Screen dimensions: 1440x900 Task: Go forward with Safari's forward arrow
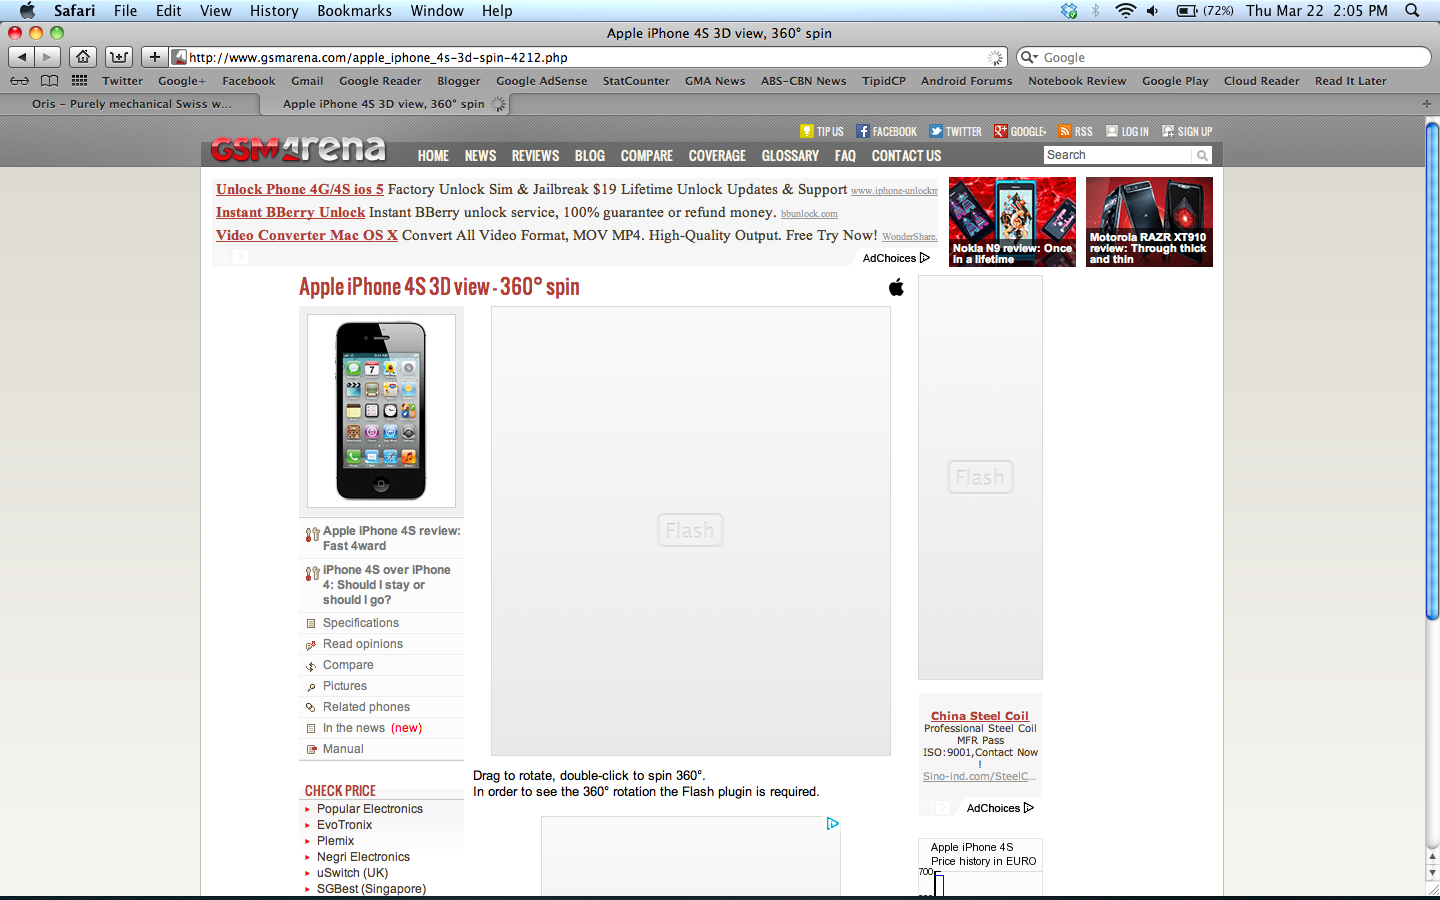click(x=47, y=57)
